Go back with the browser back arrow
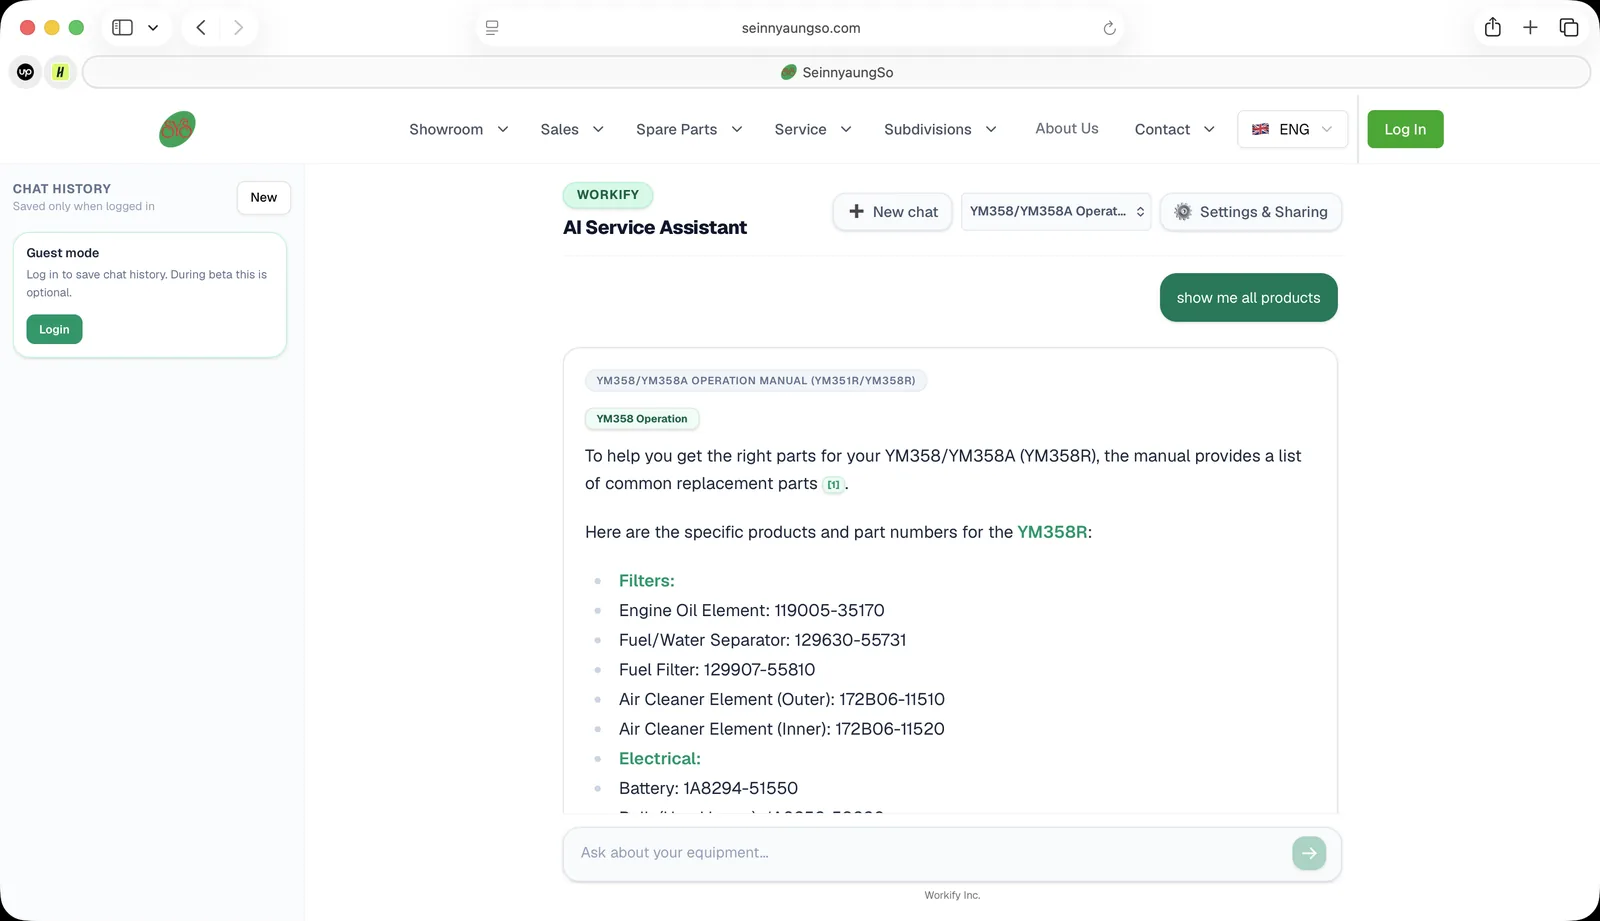Screen dimensions: 1600x921 [201, 28]
